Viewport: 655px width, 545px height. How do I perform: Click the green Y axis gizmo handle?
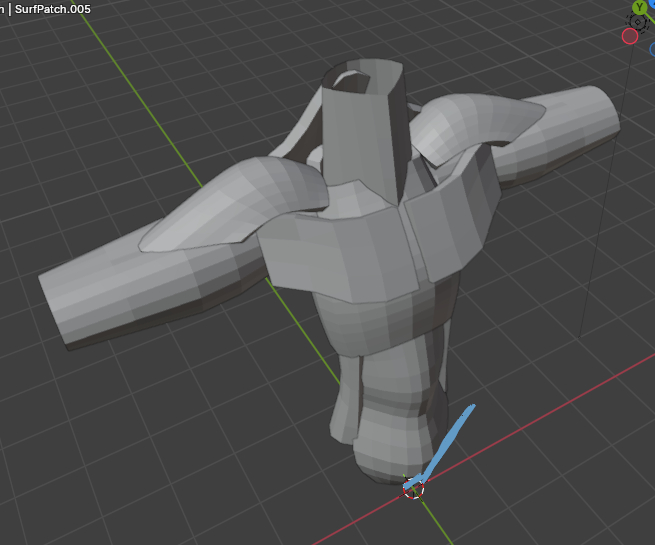click(x=639, y=8)
